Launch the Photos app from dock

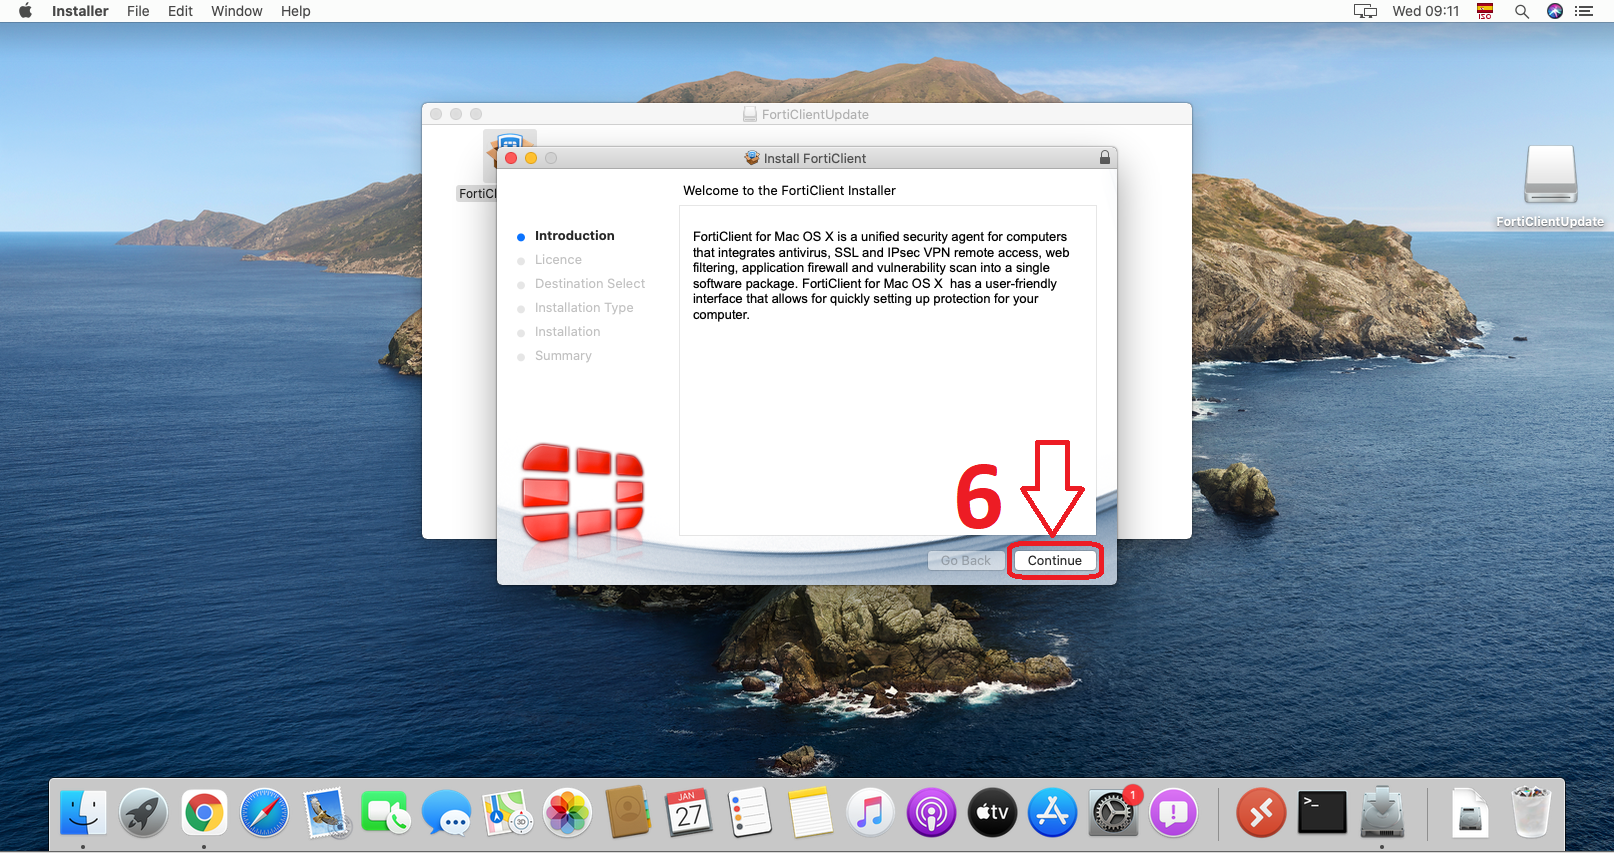tap(567, 813)
